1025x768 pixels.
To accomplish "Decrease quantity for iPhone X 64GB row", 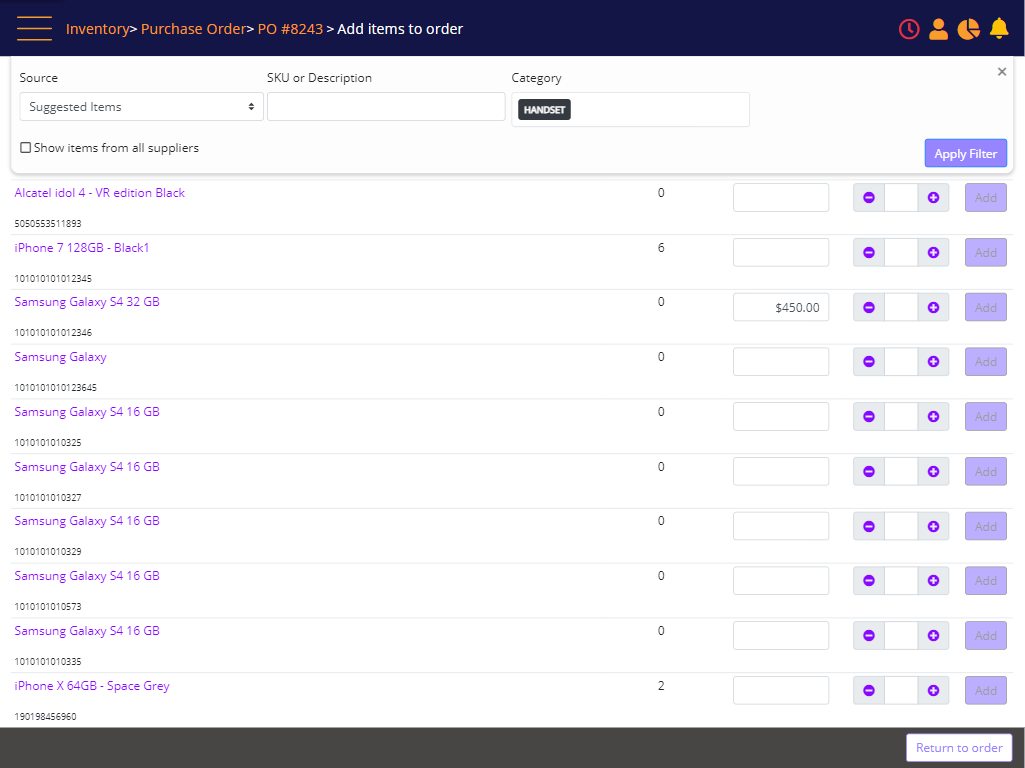I will click(x=869, y=690).
